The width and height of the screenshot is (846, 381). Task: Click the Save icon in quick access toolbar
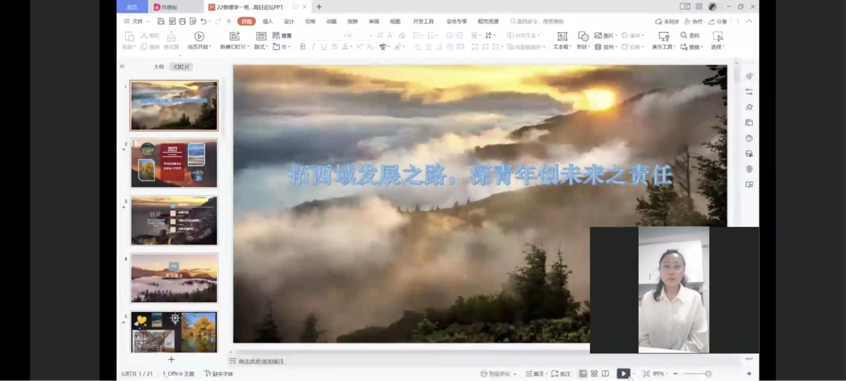(161, 22)
